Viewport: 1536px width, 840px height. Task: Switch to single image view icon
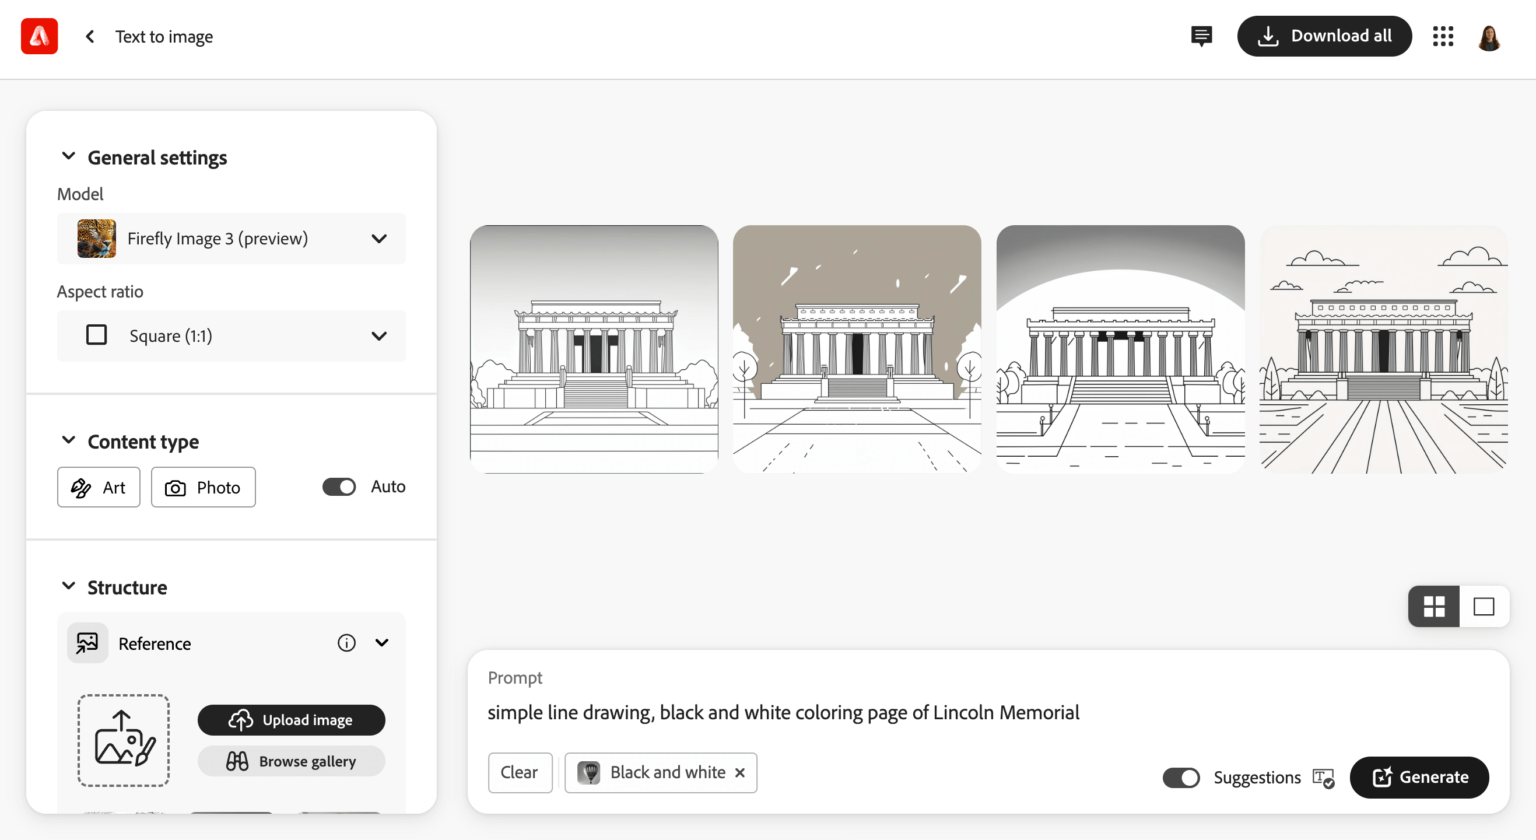point(1484,606)
